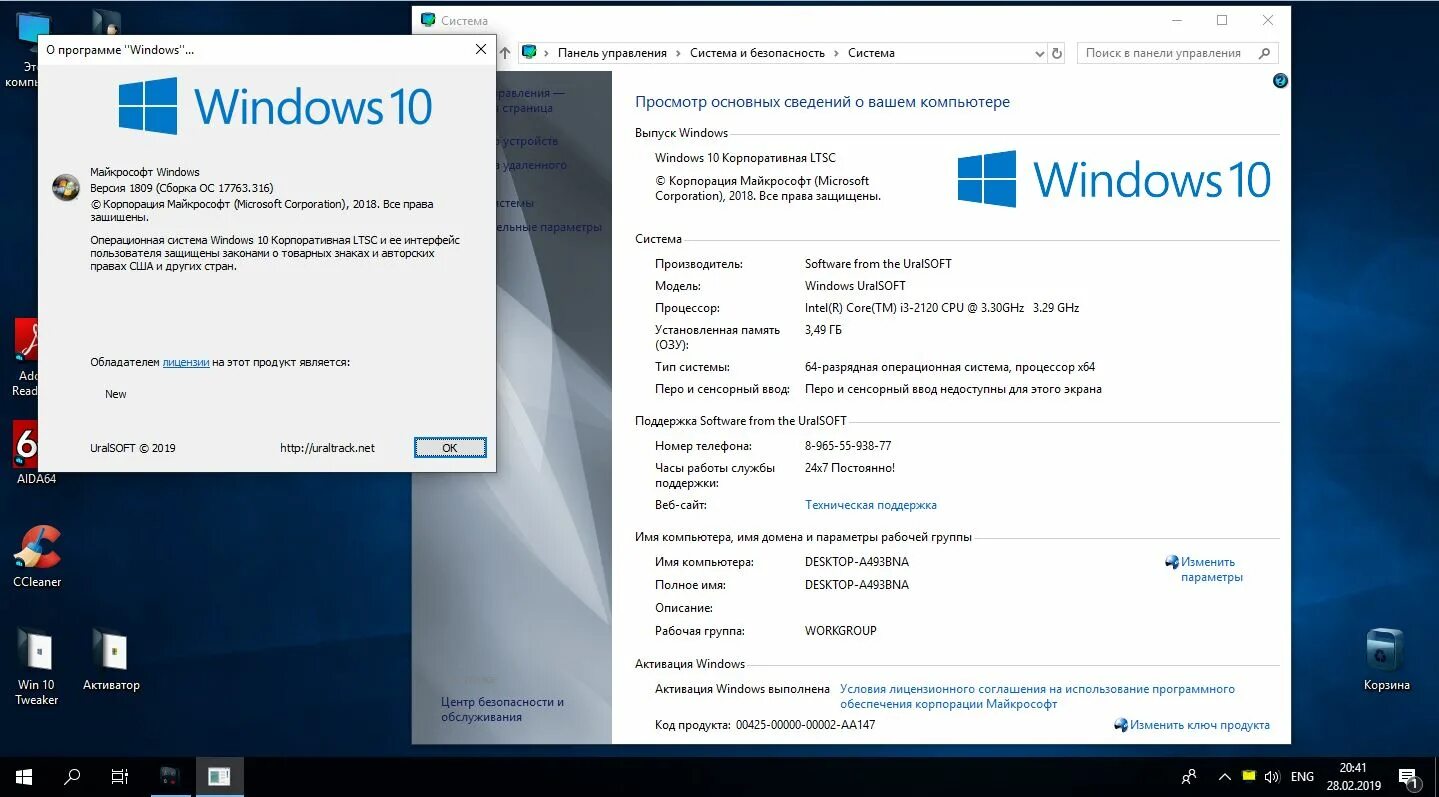Screen dimensions: 1439x797
Task: Open the Корзина recycle bin icon
Action: 1386,660
